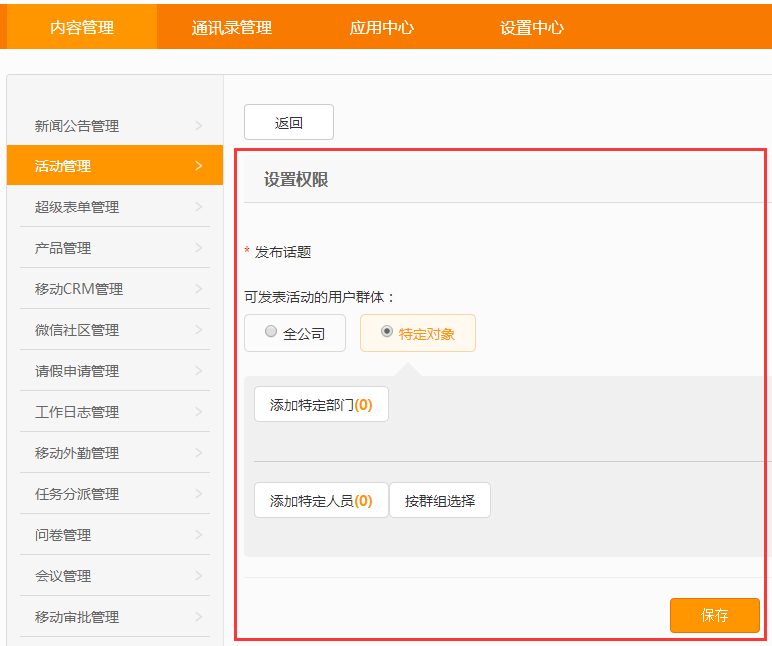Click 添加特定部门(0) button
This screenshot has height=646, width=772.
pyautogui.click(x=322, y=404)
